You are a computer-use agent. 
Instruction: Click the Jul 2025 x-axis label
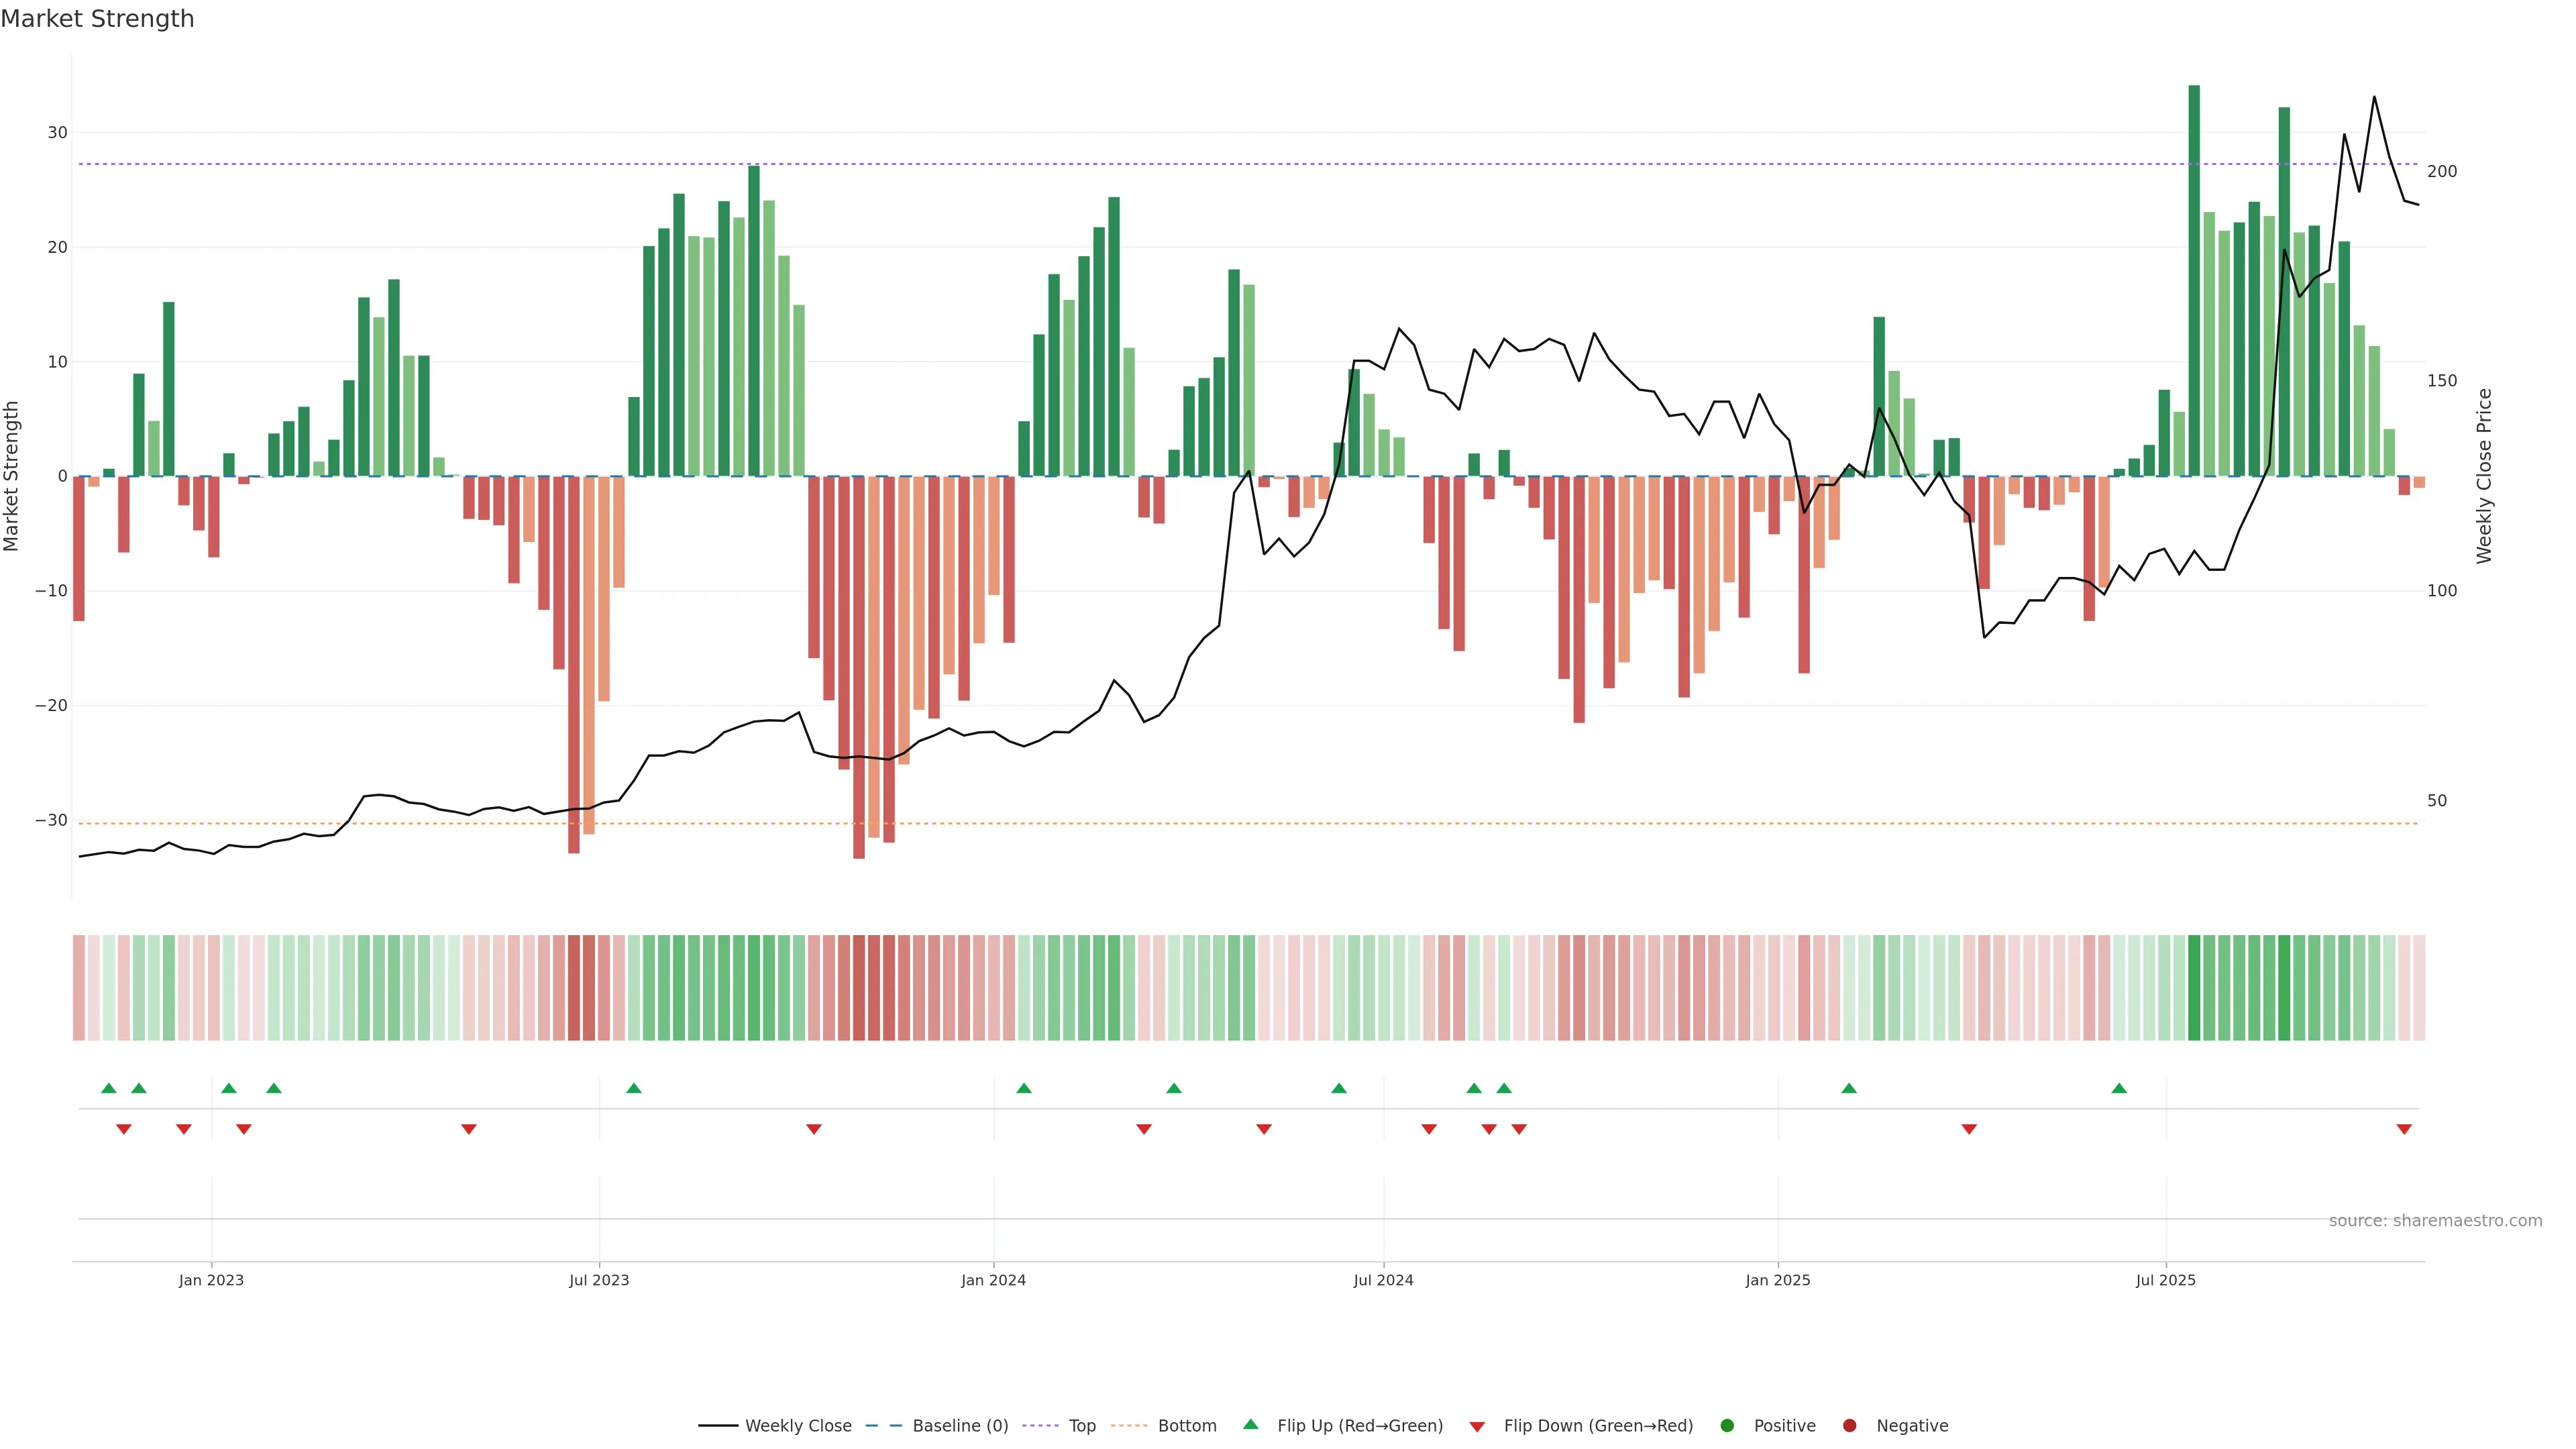coord(2165,1280)
